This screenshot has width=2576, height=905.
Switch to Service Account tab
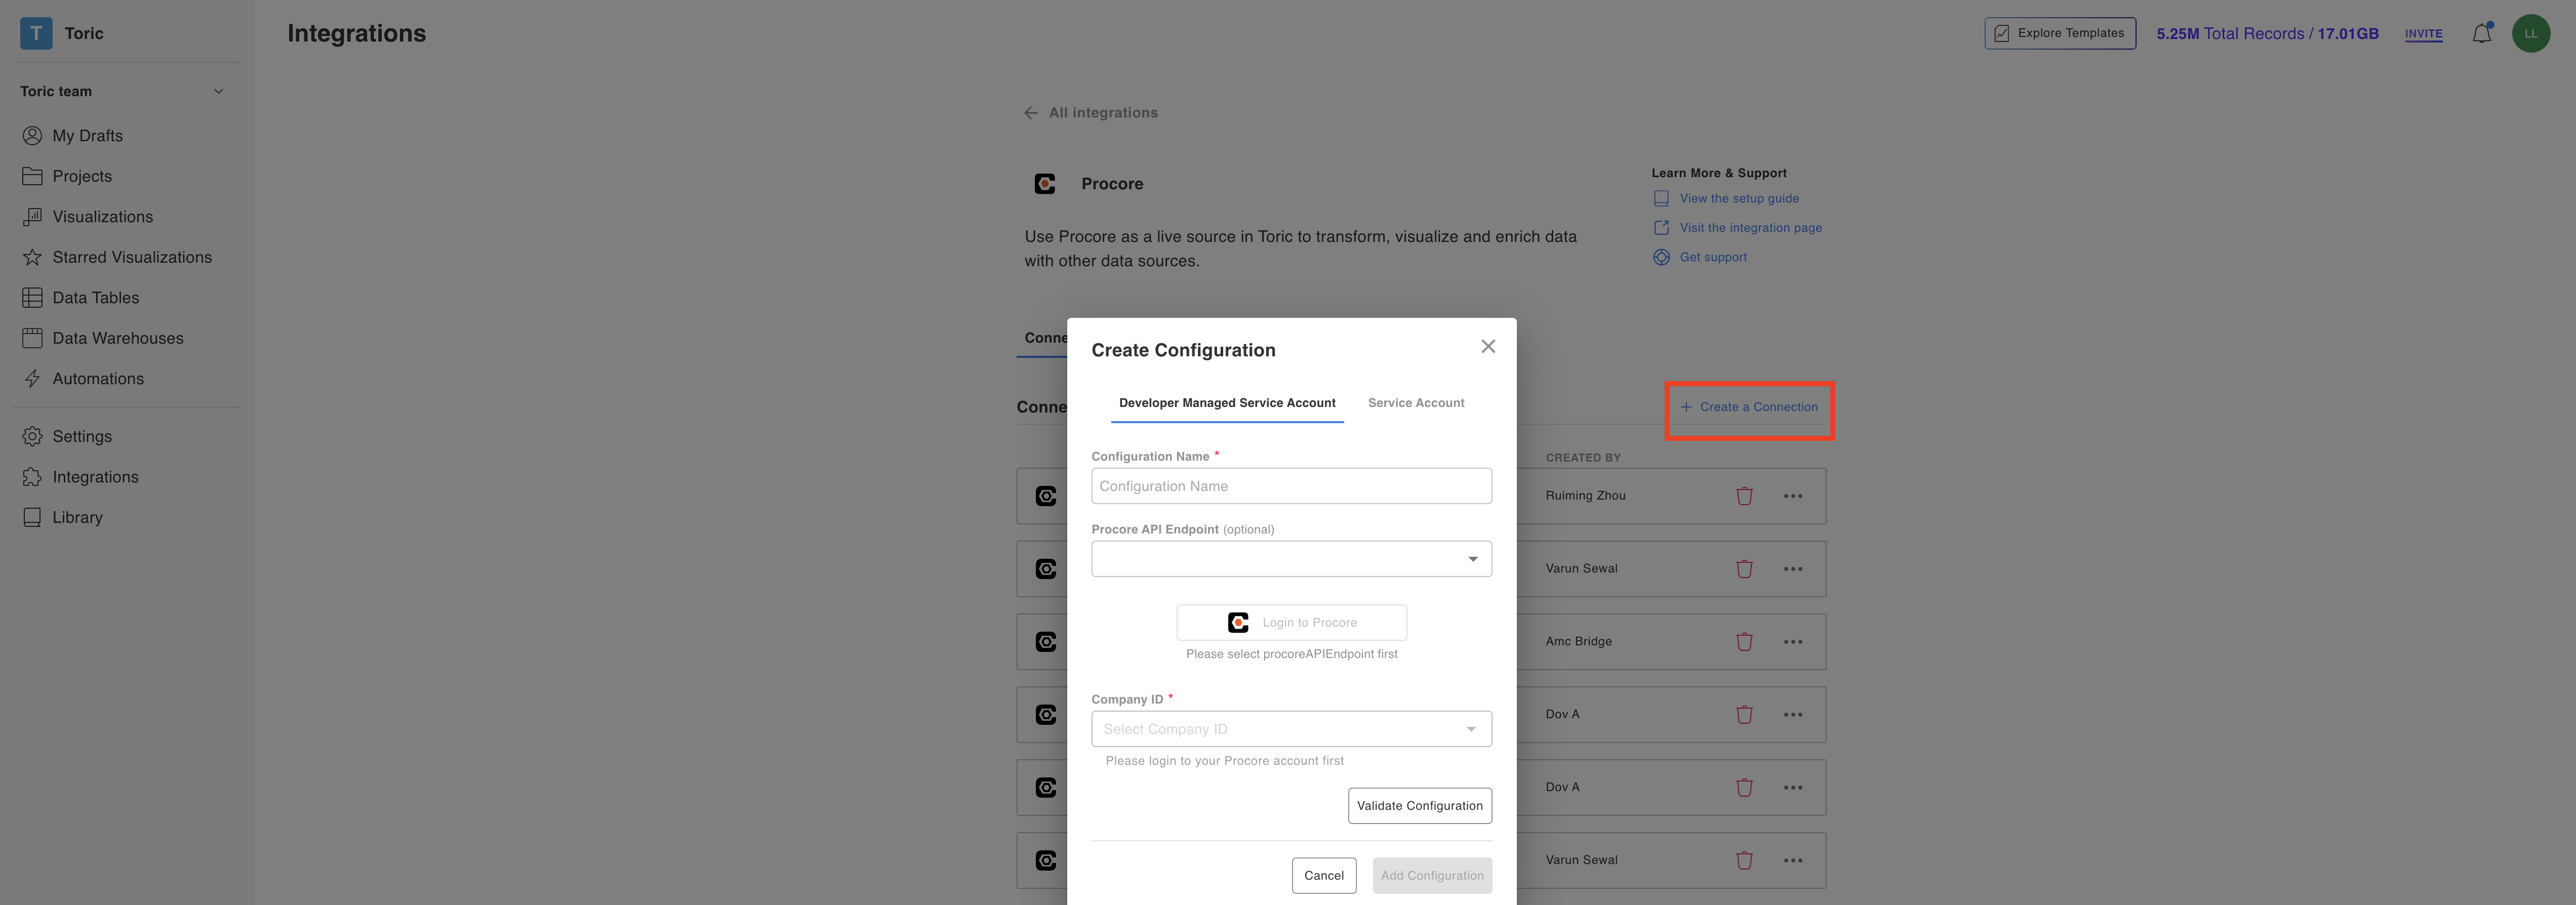click(x=1416, y=403)
